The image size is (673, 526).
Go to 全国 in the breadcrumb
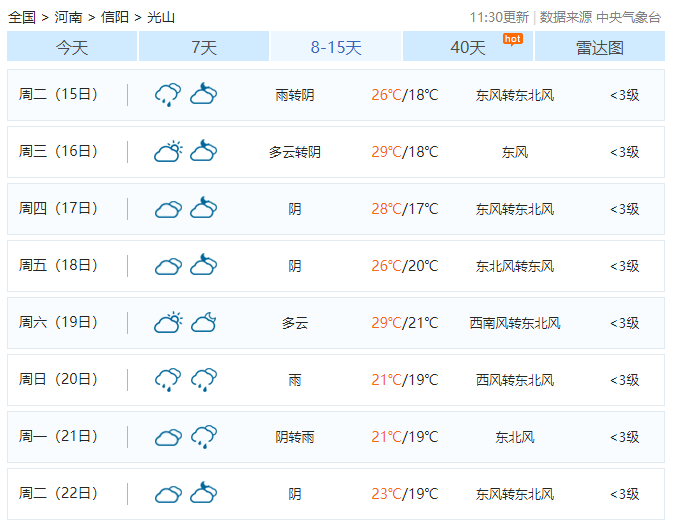tap(22, 17)
